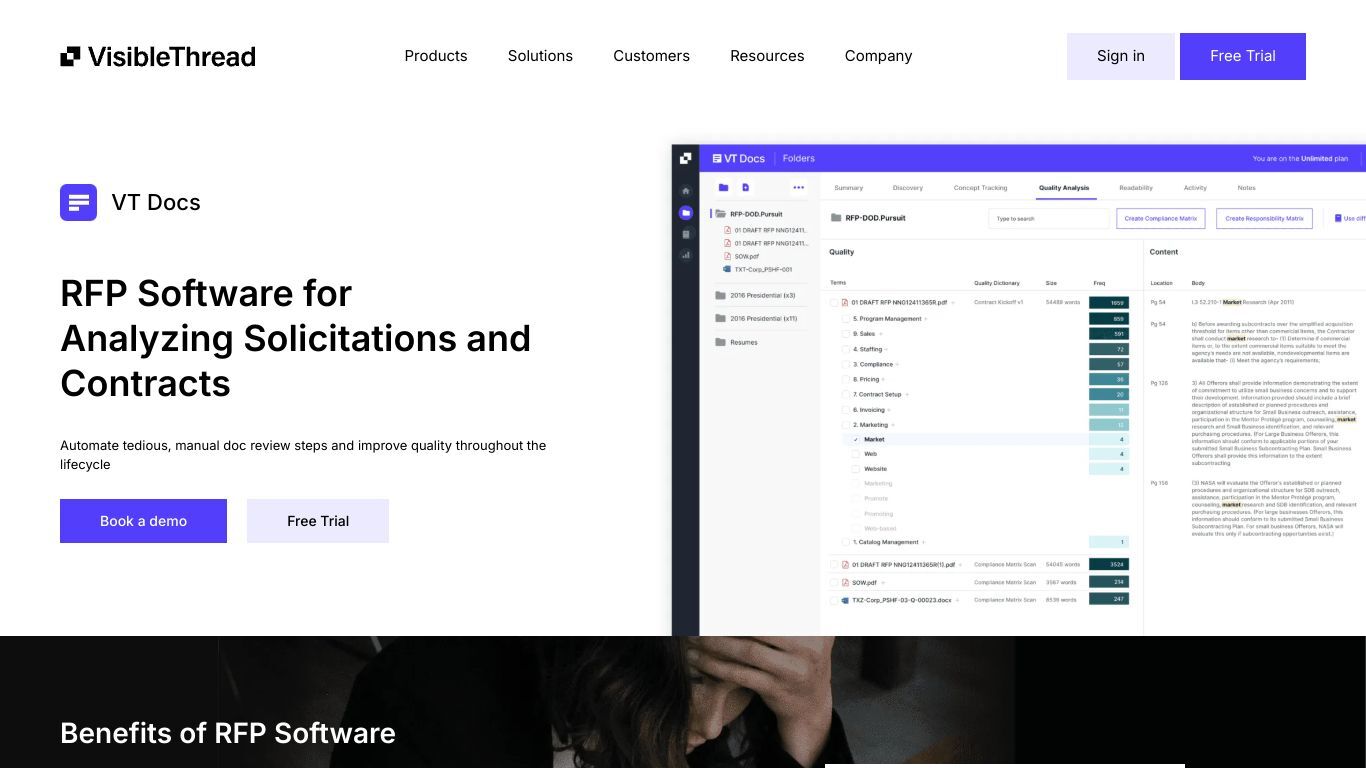The height and width of the screenshot is (768, 1366).
Task: Tick the 4. Staffing checkbox
Action: 846,349
